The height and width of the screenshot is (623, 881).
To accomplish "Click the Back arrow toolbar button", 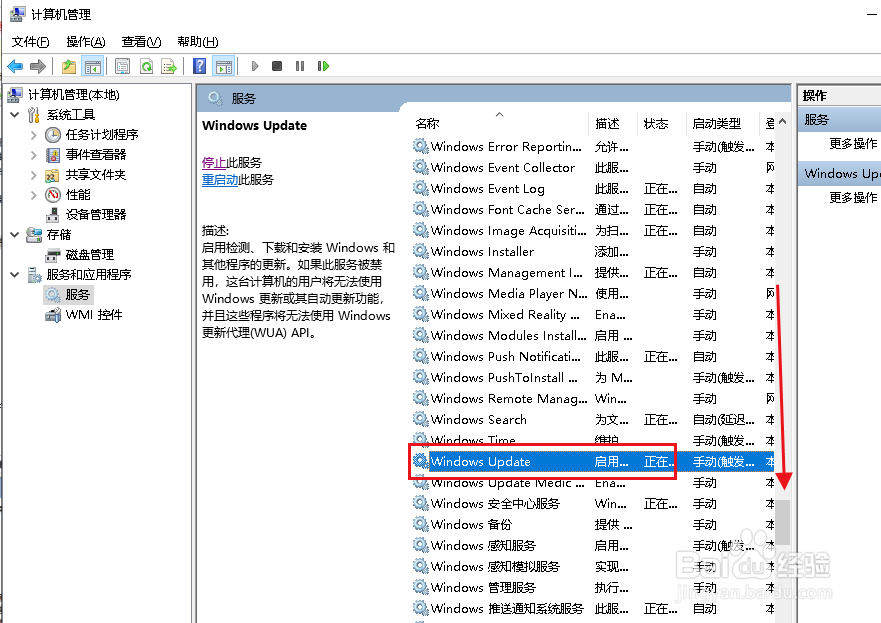I will point(15,66).
